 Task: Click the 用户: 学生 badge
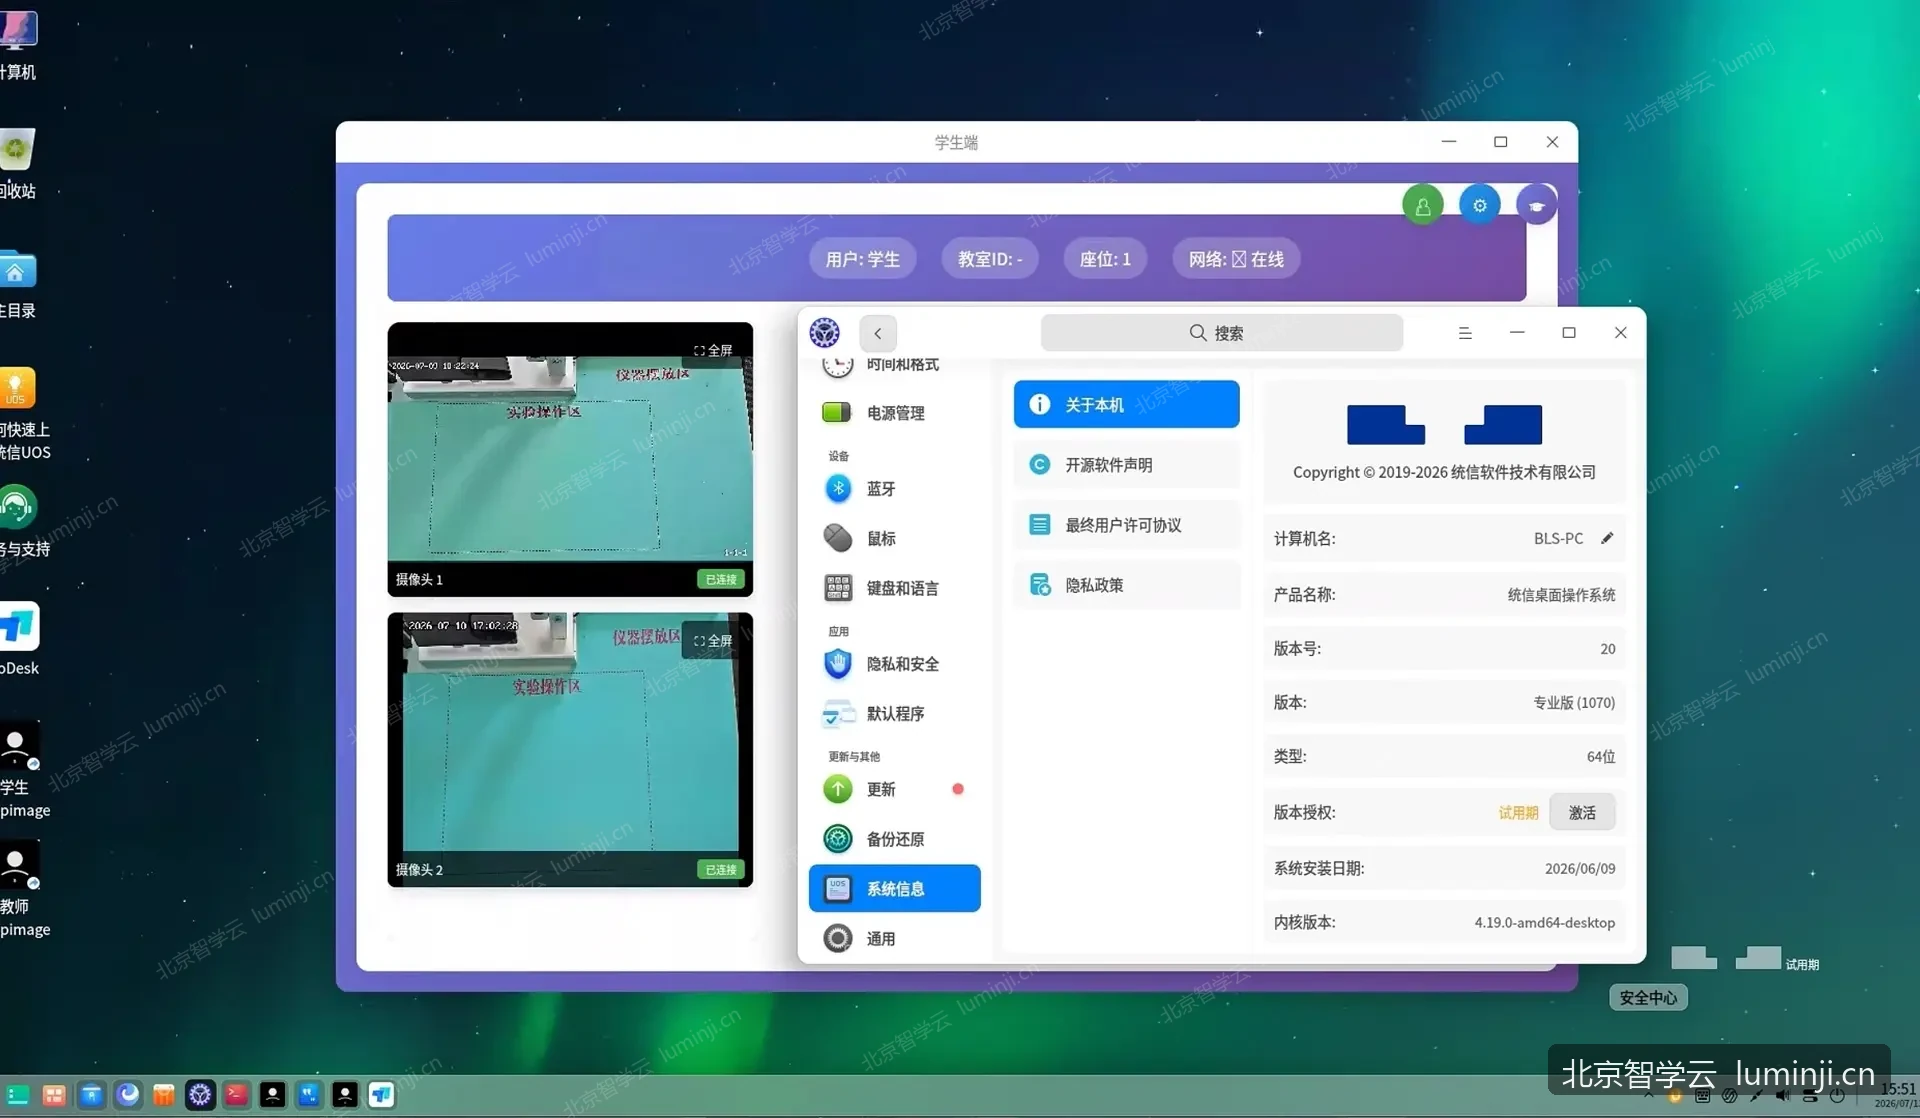[x=862, y=259]
